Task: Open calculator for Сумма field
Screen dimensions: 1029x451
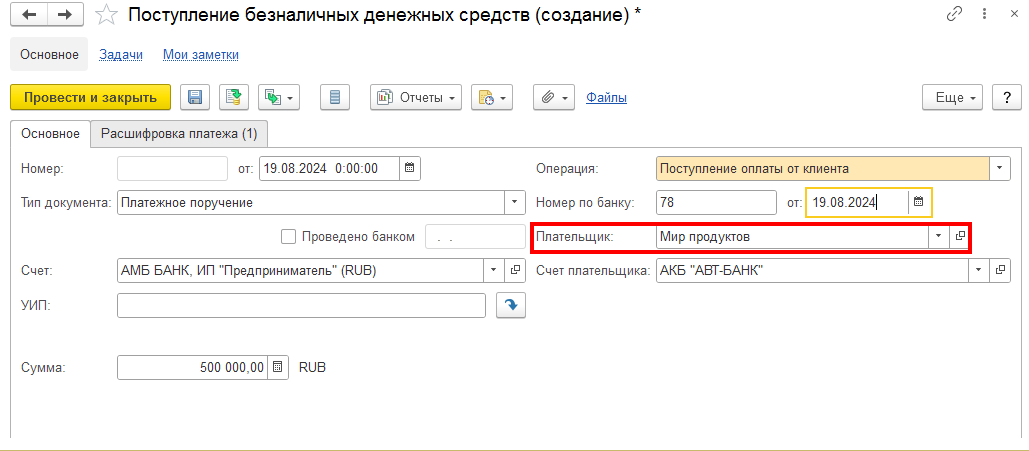Action: 278,367
